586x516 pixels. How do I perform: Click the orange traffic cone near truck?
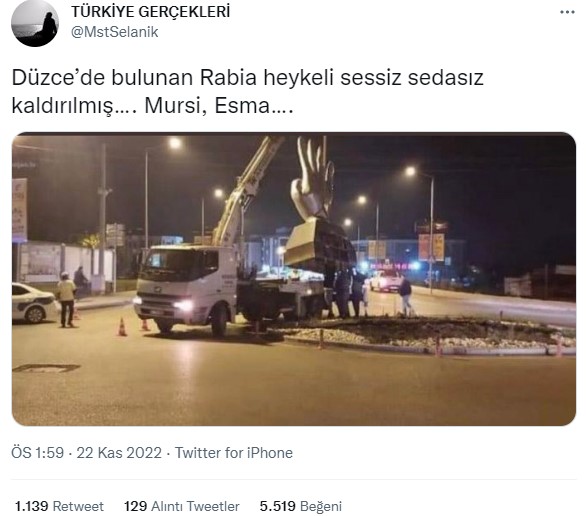click(x=122, y=327)
